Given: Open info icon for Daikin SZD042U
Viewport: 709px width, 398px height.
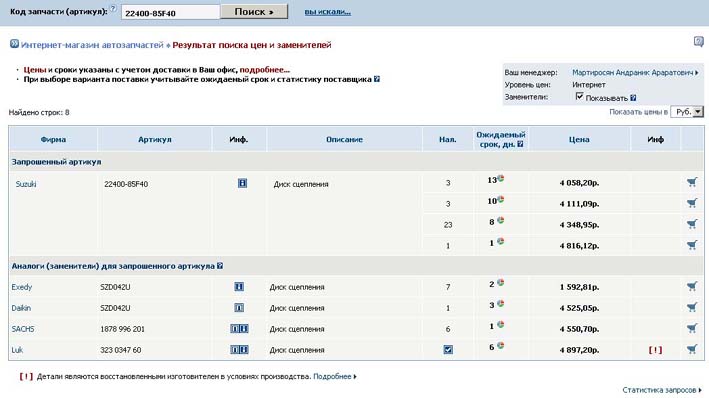Looking at the screenshot, I should (x=239, y=308).
